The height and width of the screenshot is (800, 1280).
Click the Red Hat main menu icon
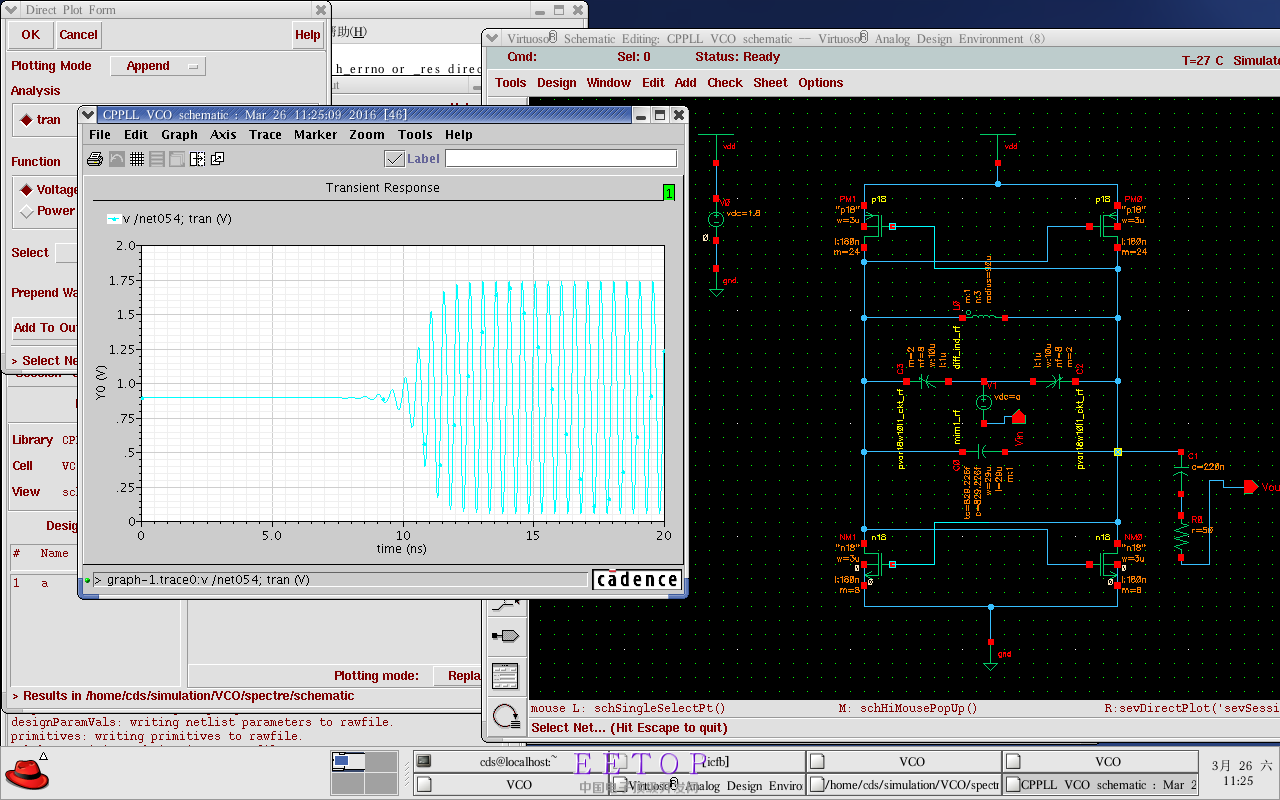27,773
